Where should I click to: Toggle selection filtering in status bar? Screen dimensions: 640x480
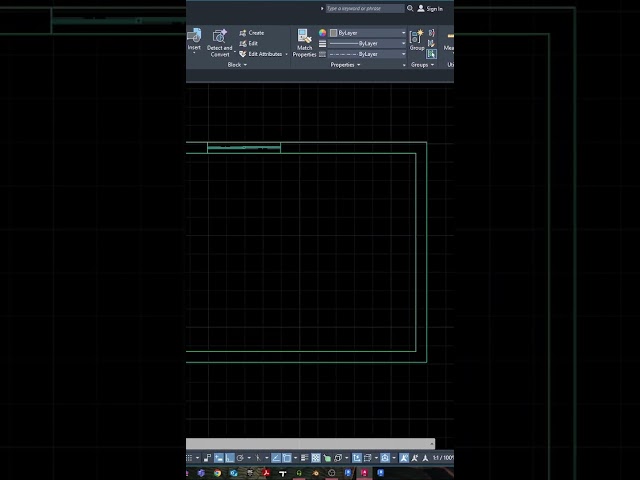coord(367,458)
